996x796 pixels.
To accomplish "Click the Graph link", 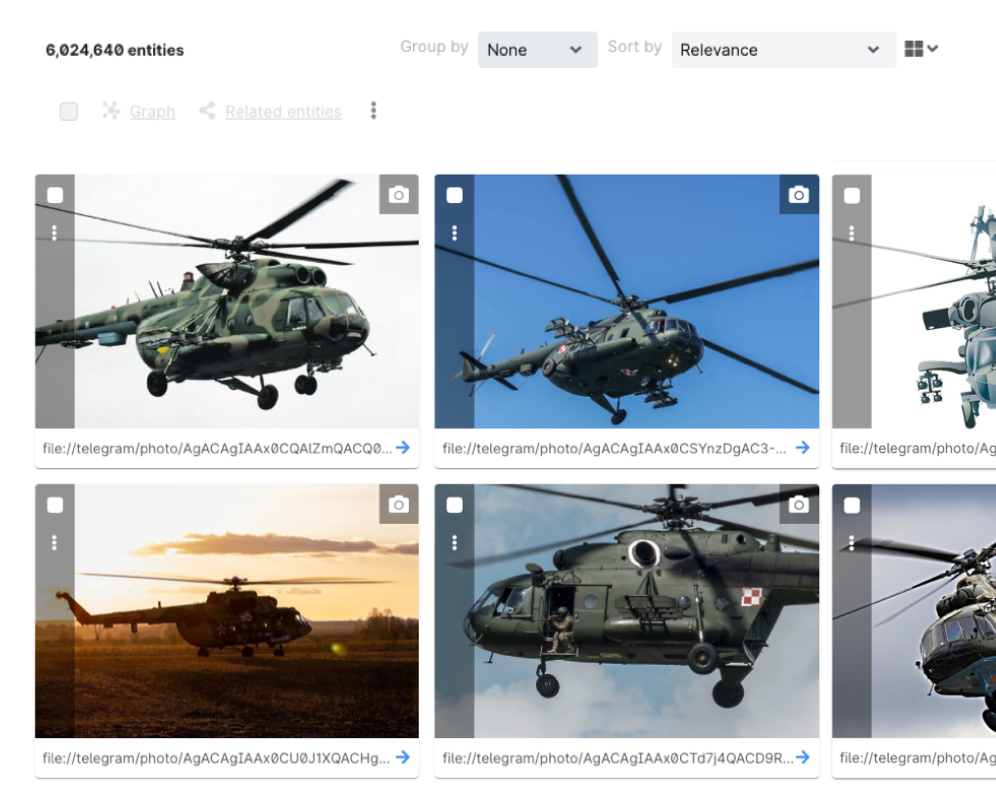I will [x=152, y=112].
